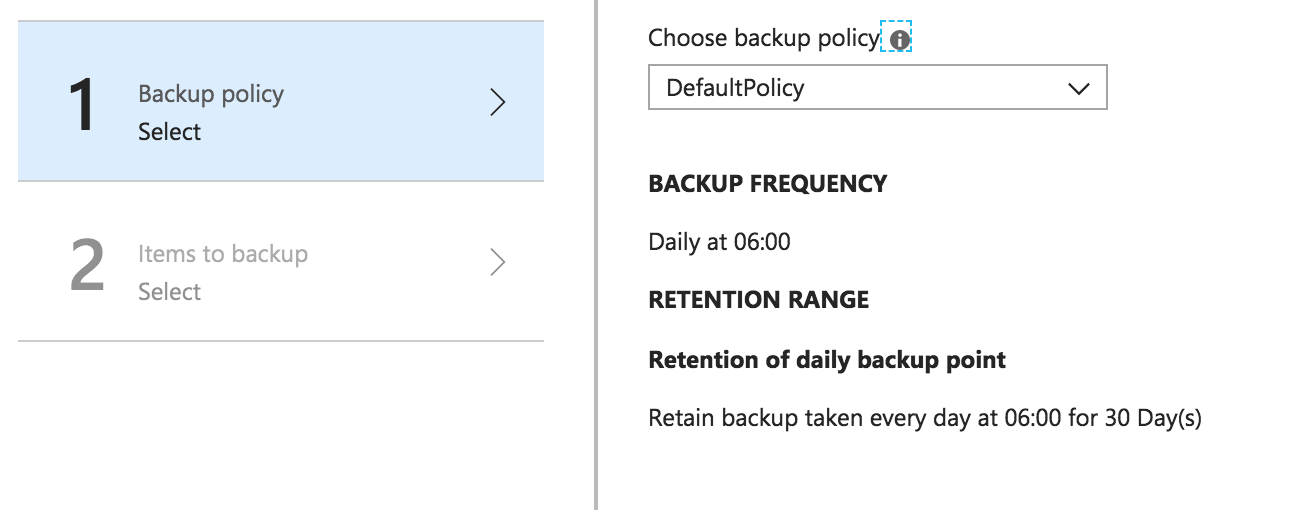Open the DefaultPolicy dropdown
Image resolution: width=1292 pixels, height=510 pixels.
click(x=877, y=88)
